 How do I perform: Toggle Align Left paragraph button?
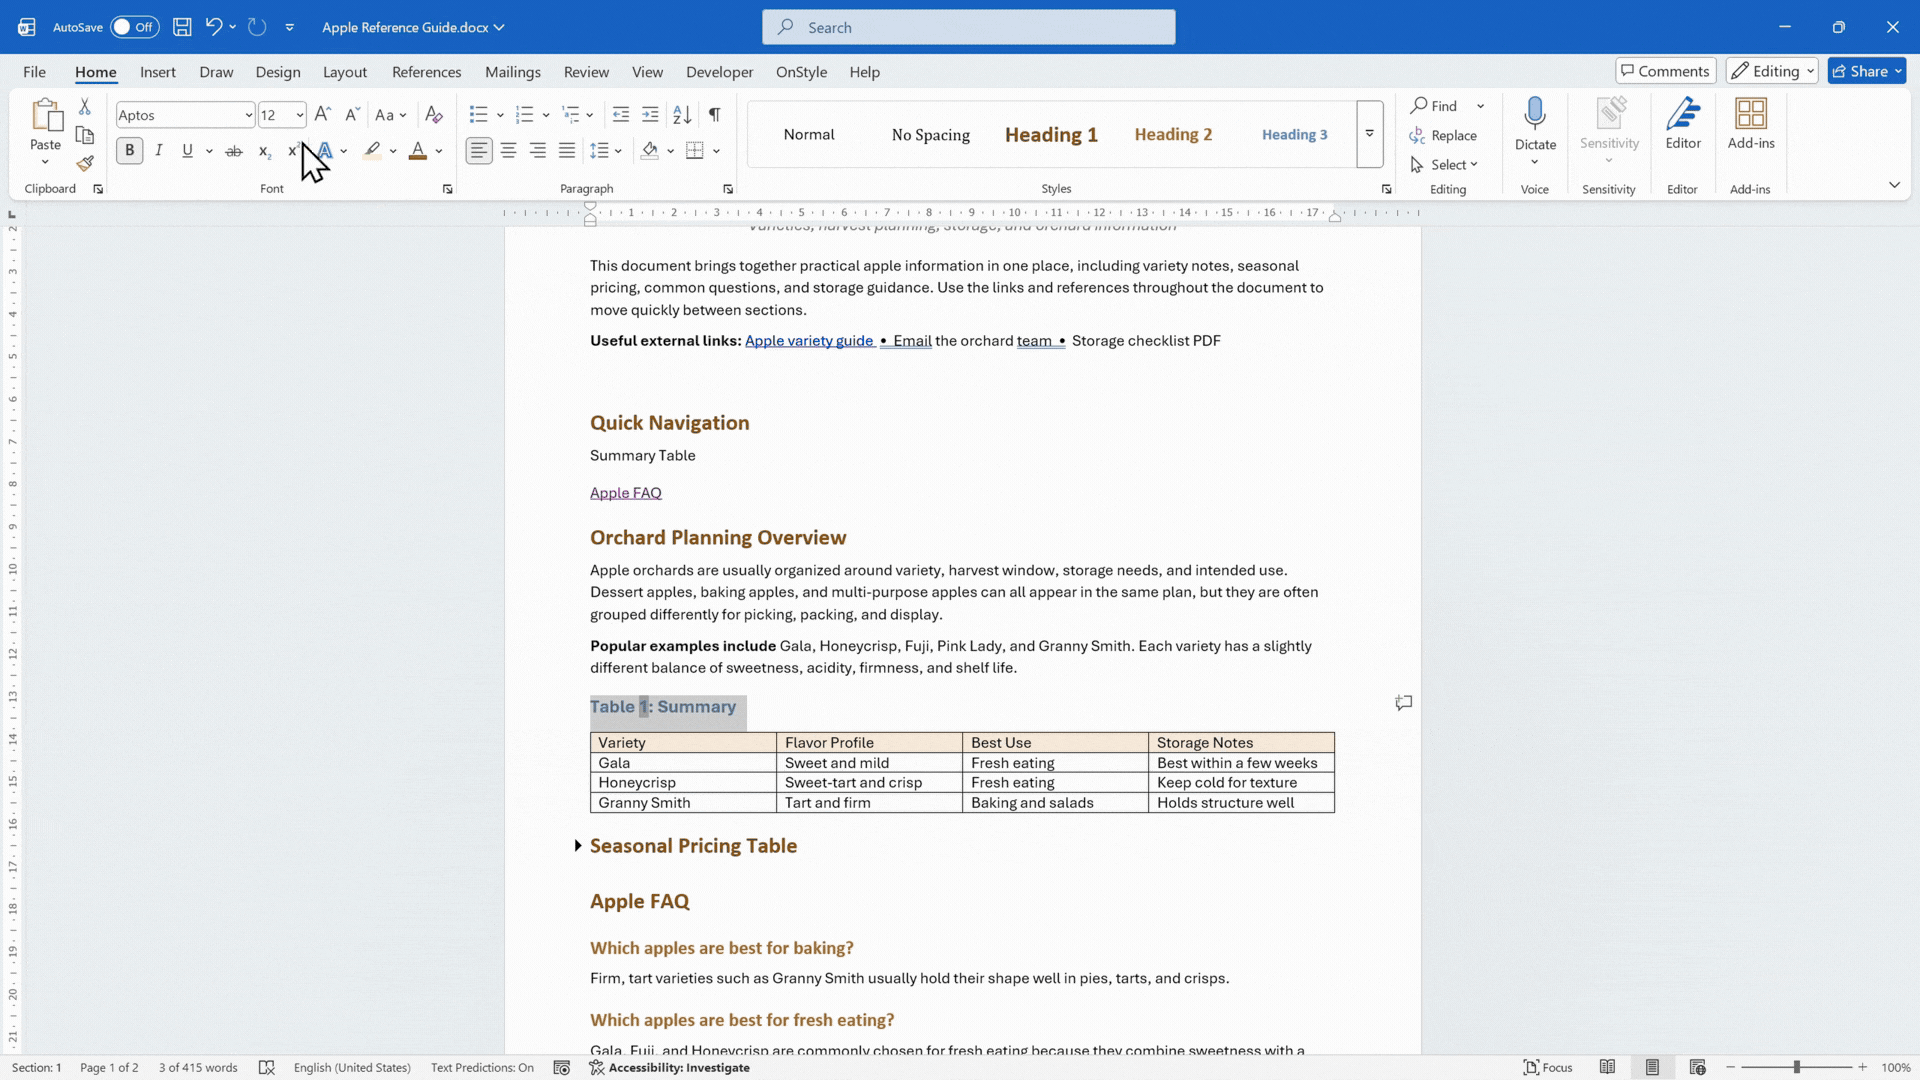479,151
